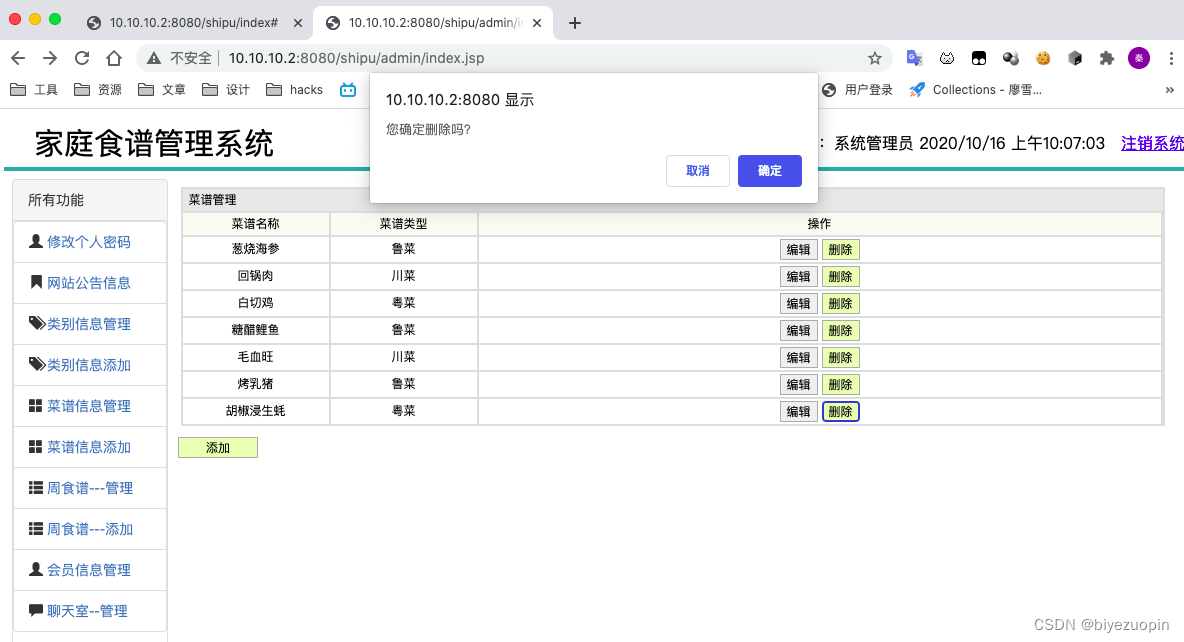The width and height of the screenshot is (1184, 642).
Task: Open the hacks bookmarks folder
Action: (294, 90)
